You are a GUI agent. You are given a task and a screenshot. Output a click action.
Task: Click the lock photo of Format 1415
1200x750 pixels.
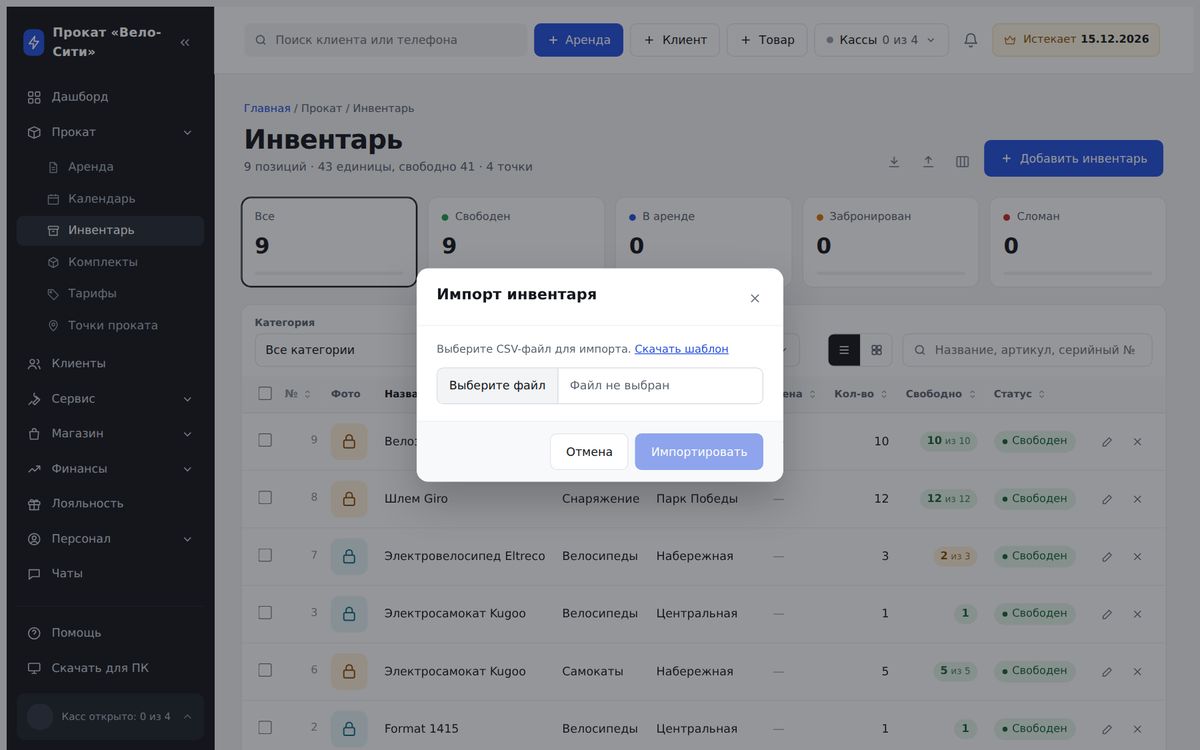point(349,729)
